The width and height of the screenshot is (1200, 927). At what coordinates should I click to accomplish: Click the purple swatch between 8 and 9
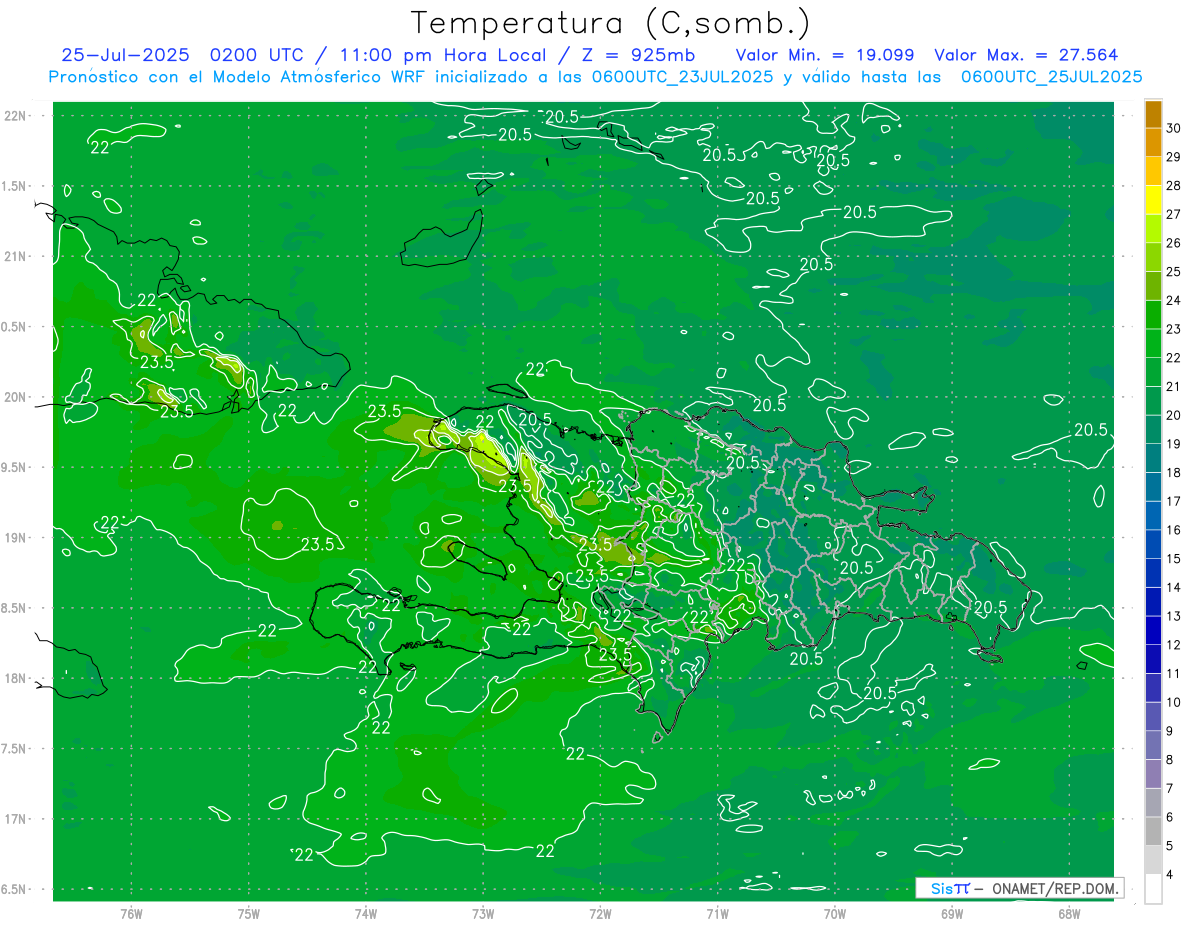click(1153, 746)
